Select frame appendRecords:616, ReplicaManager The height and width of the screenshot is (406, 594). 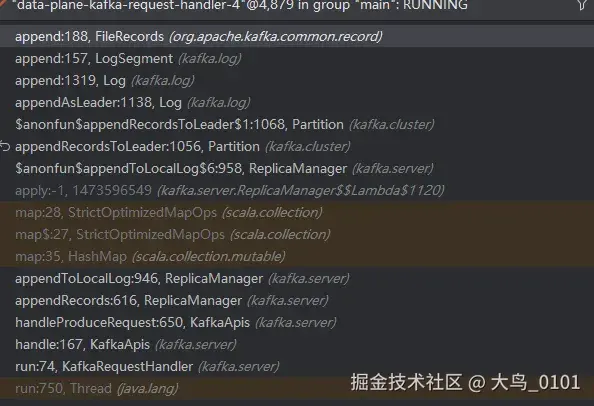point(297,300)
